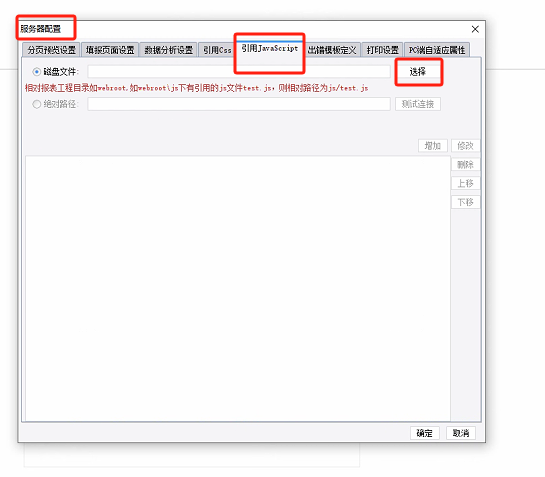Select the 数据分析设置 tab
Image resolution: width=545 pixels, height=477 pixels.
[169, 50]
